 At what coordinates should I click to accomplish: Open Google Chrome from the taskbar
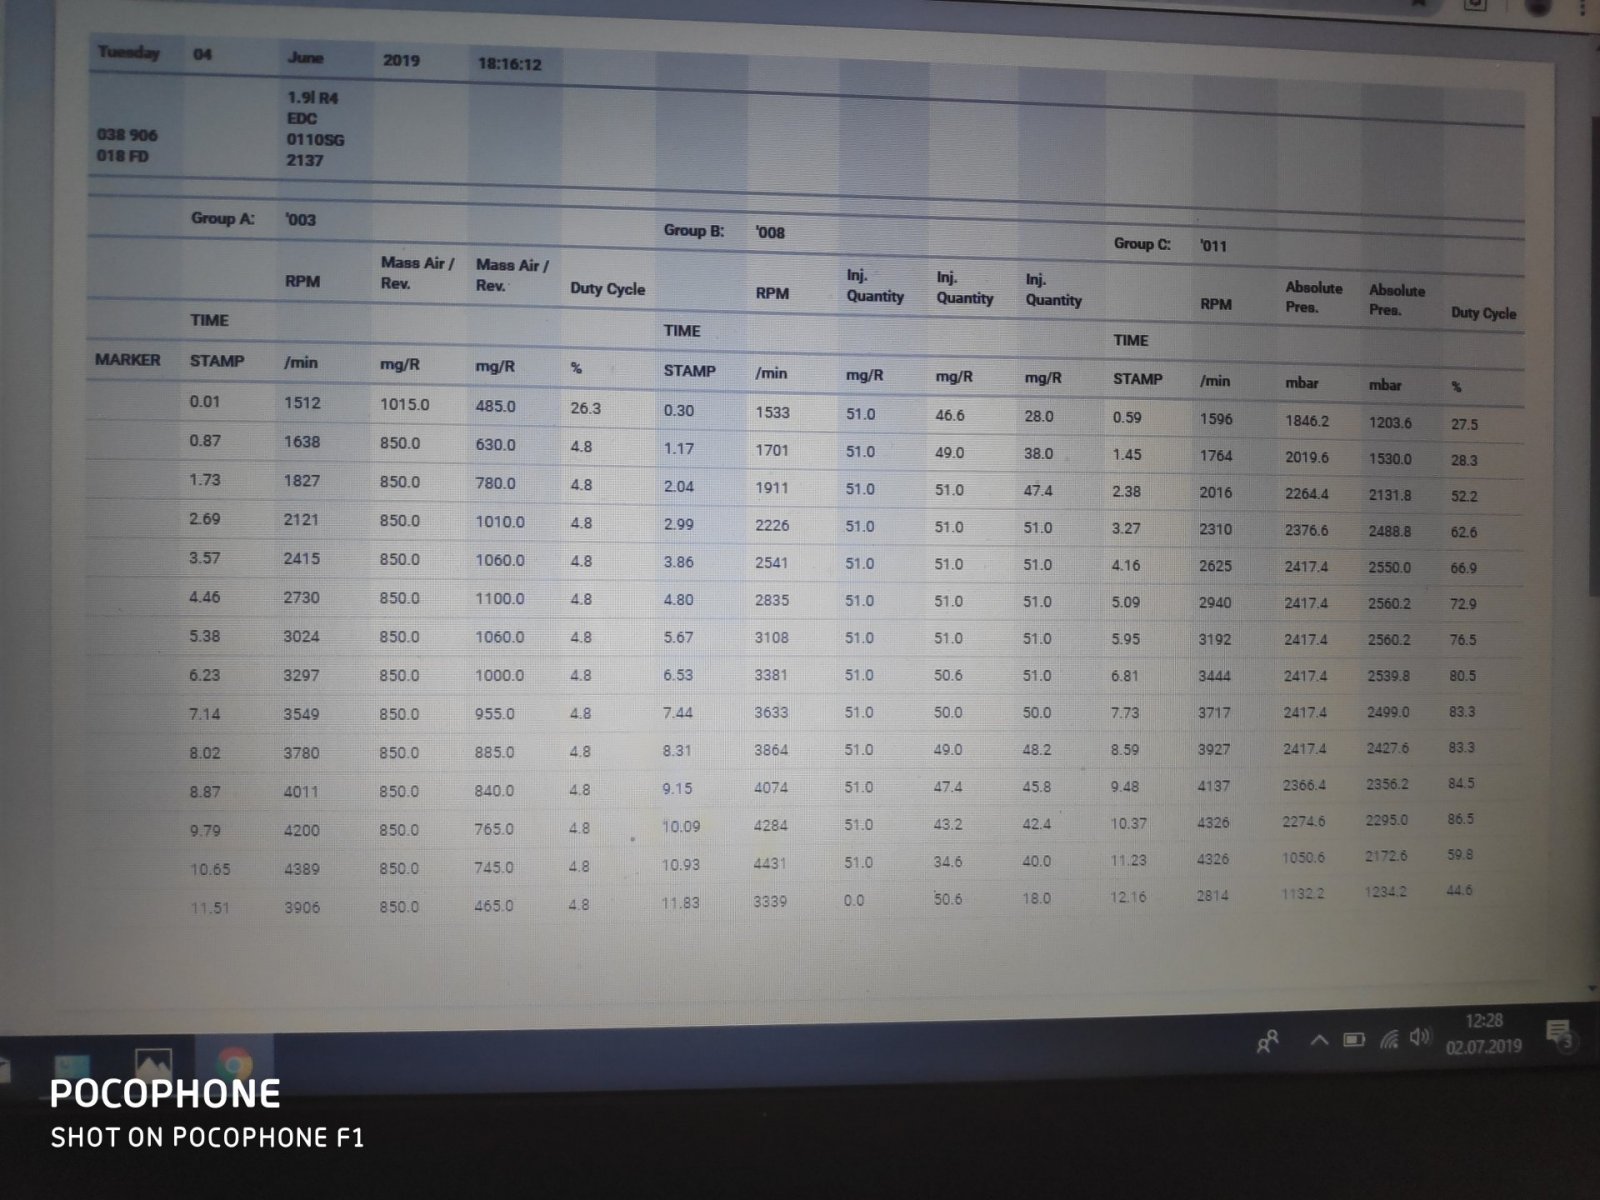point(234,1063)
